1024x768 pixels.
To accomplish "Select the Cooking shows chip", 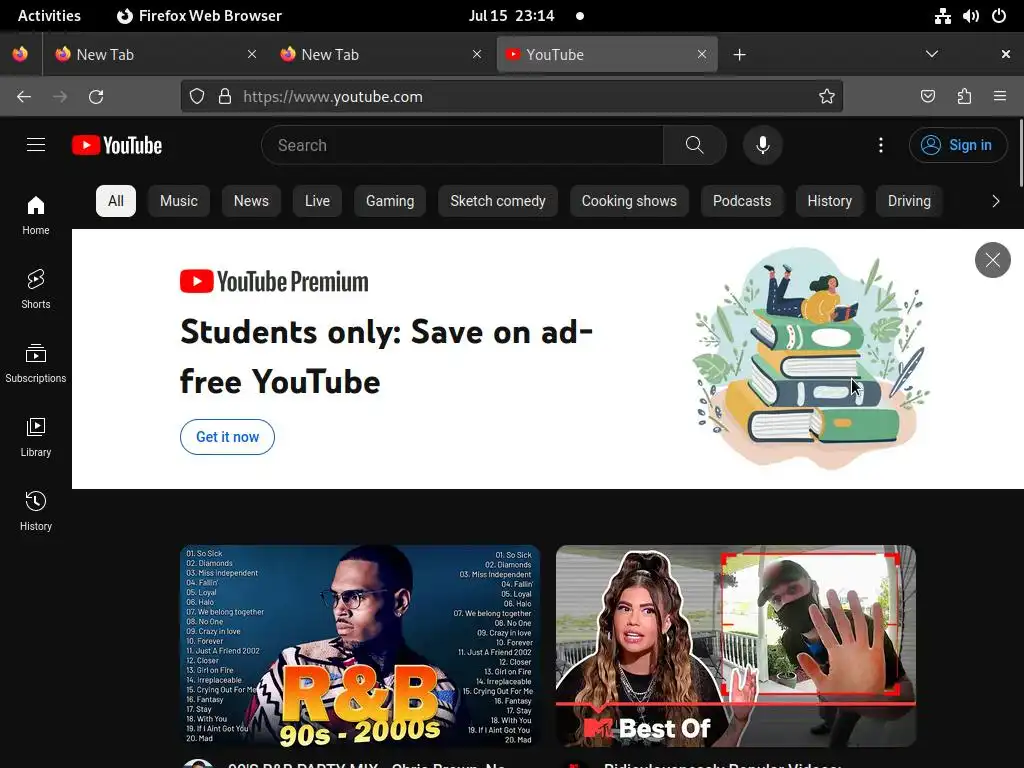I will click(x=630, y=201).
